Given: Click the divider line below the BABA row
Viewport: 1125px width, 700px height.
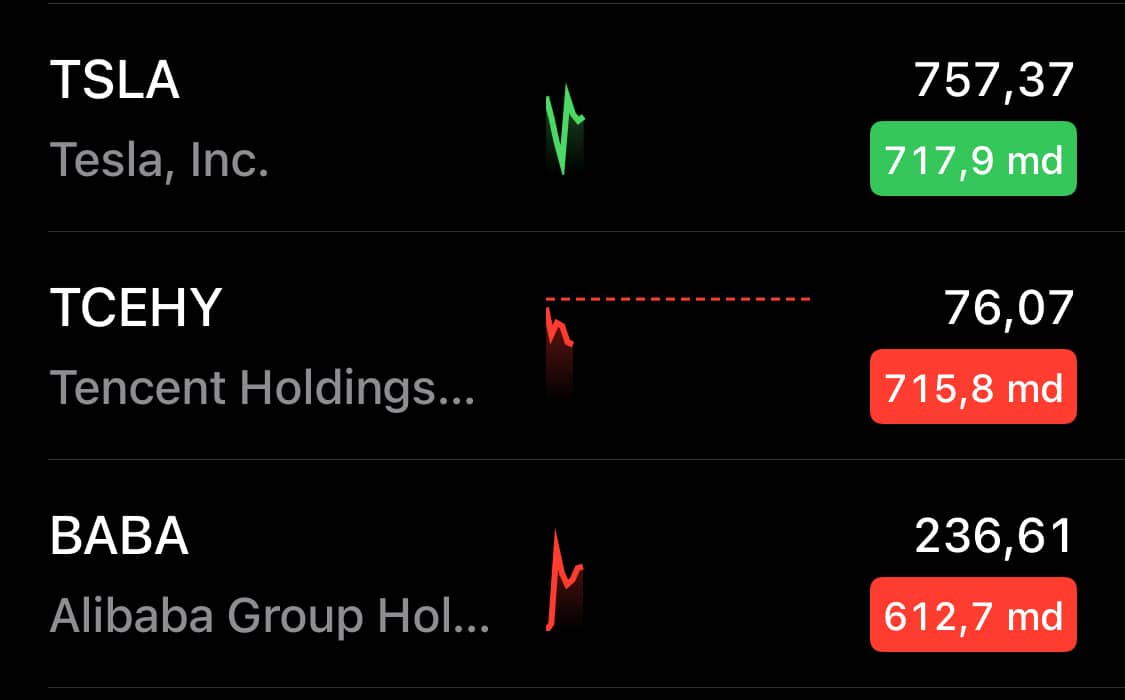Looking at the screenshot, I should click(586, 688).
